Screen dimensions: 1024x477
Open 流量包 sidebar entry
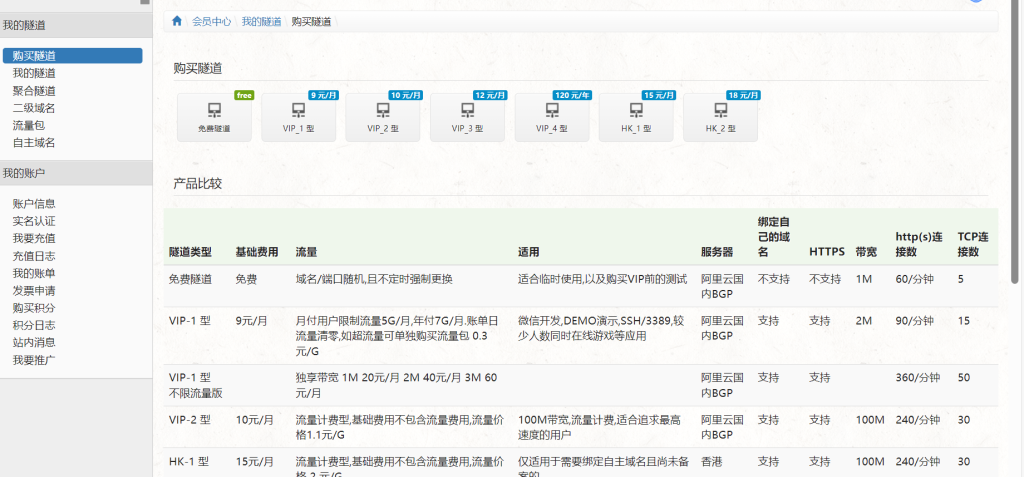tap(28, 125)
